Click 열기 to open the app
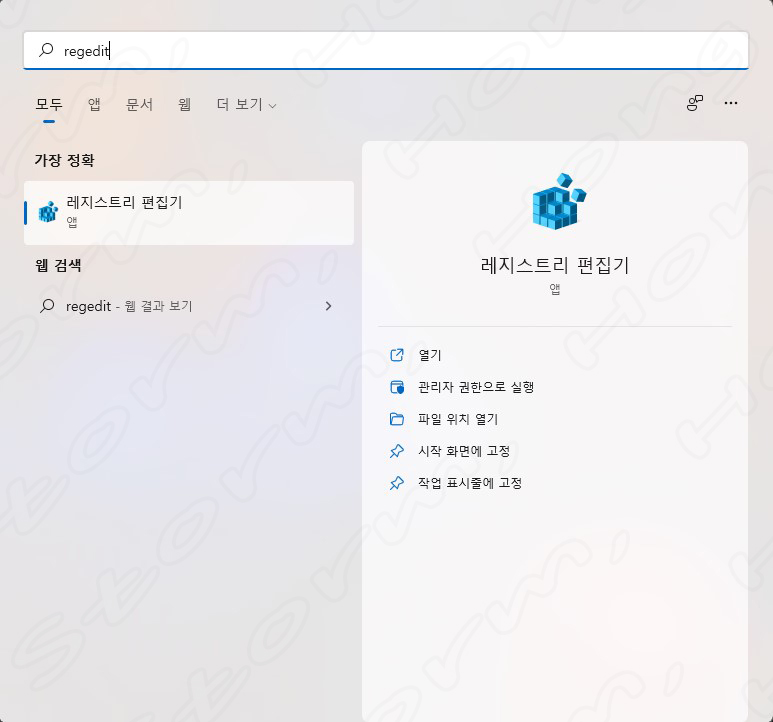This screenshot has height=722, width=773. click(429, 355)
